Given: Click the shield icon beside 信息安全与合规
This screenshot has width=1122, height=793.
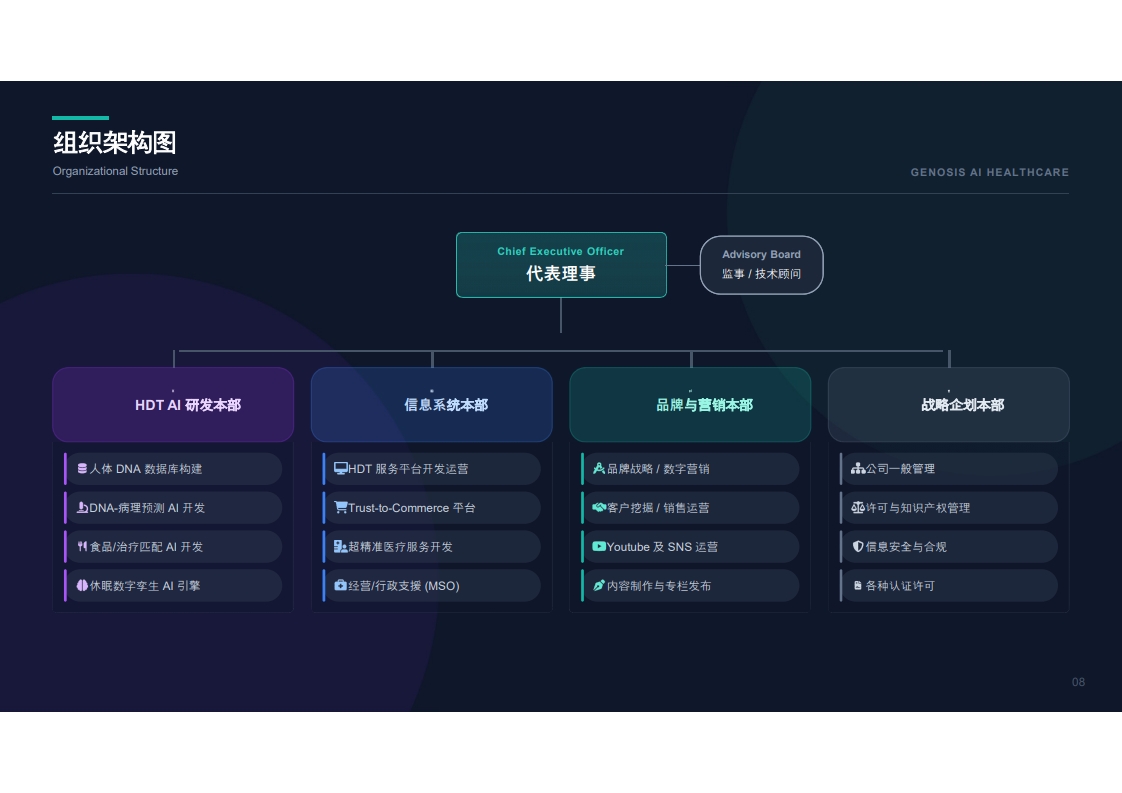Looking at the screenshot, I should 858,547.
